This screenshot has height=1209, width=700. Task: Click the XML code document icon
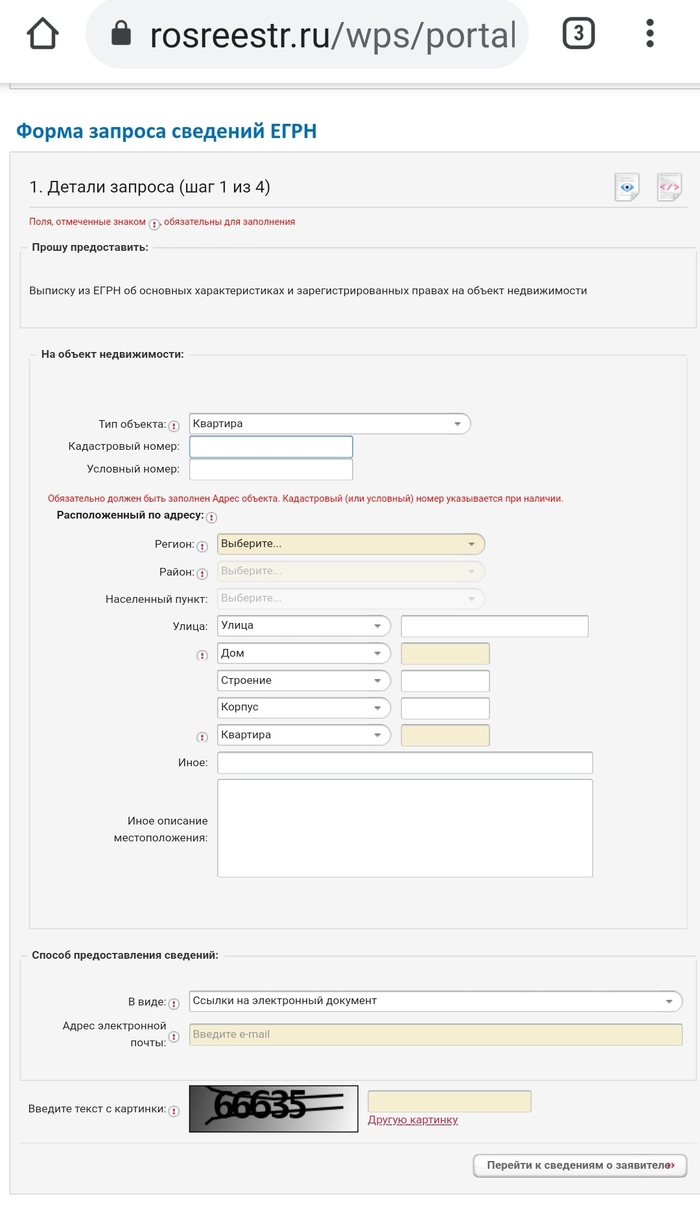(669, 187)
